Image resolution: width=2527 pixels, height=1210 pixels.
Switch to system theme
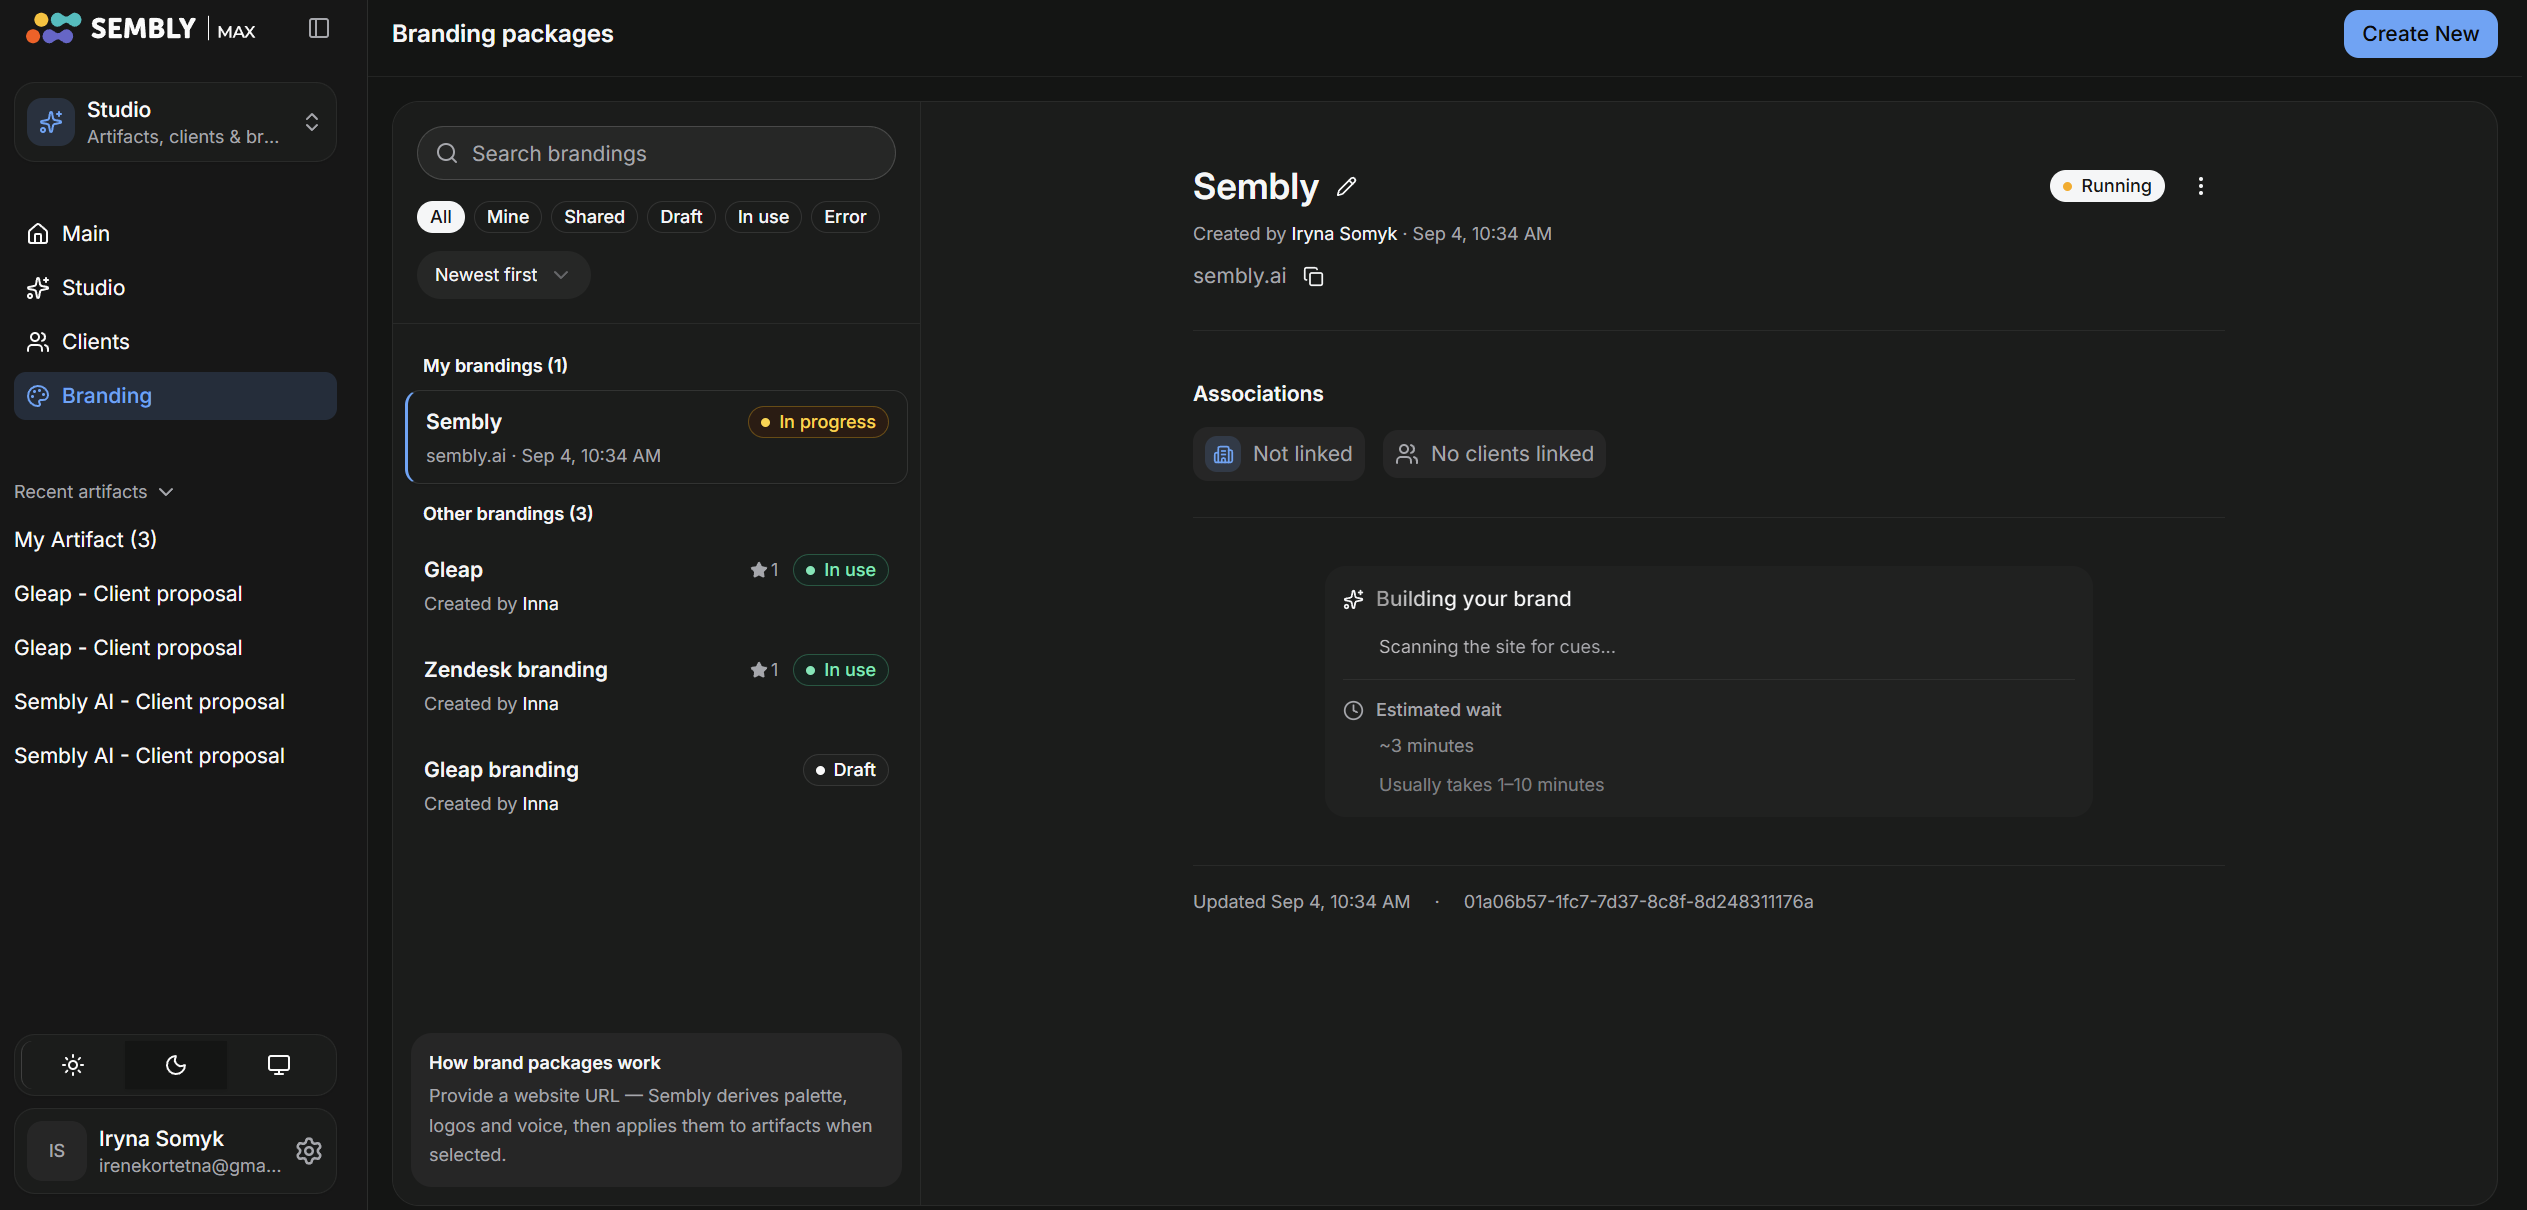point(279,1065)
